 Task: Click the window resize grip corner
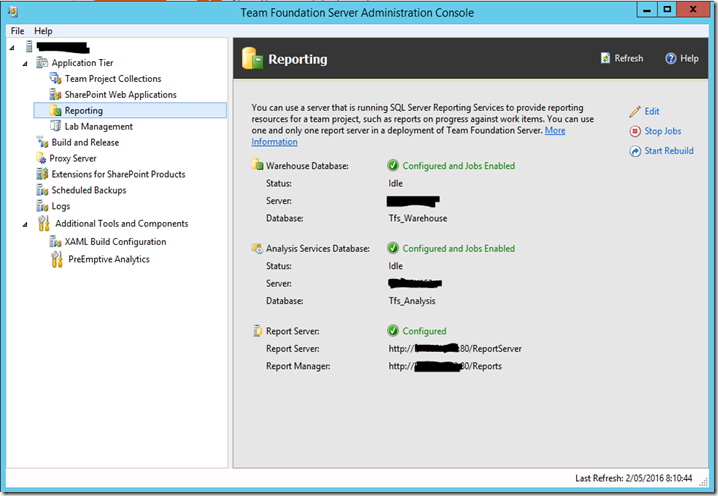(703, 481)
